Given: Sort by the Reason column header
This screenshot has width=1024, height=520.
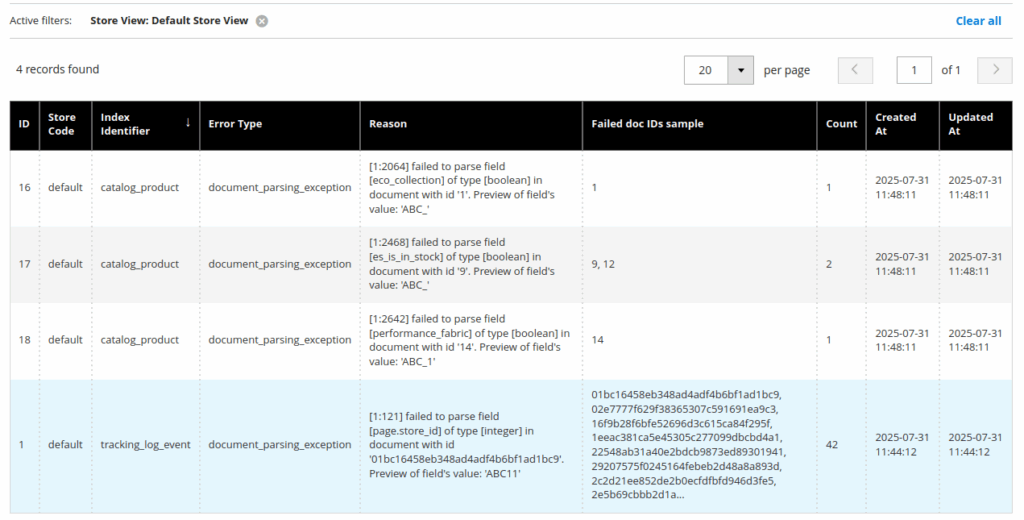Looking at the screenshot, I should [388, 124].
